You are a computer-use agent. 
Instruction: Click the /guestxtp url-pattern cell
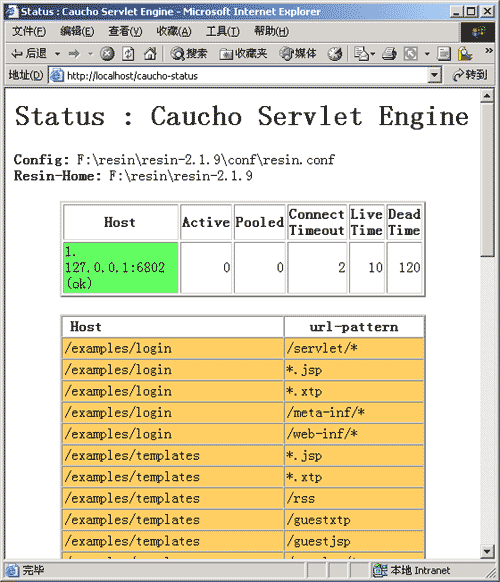tap(354, 520)
